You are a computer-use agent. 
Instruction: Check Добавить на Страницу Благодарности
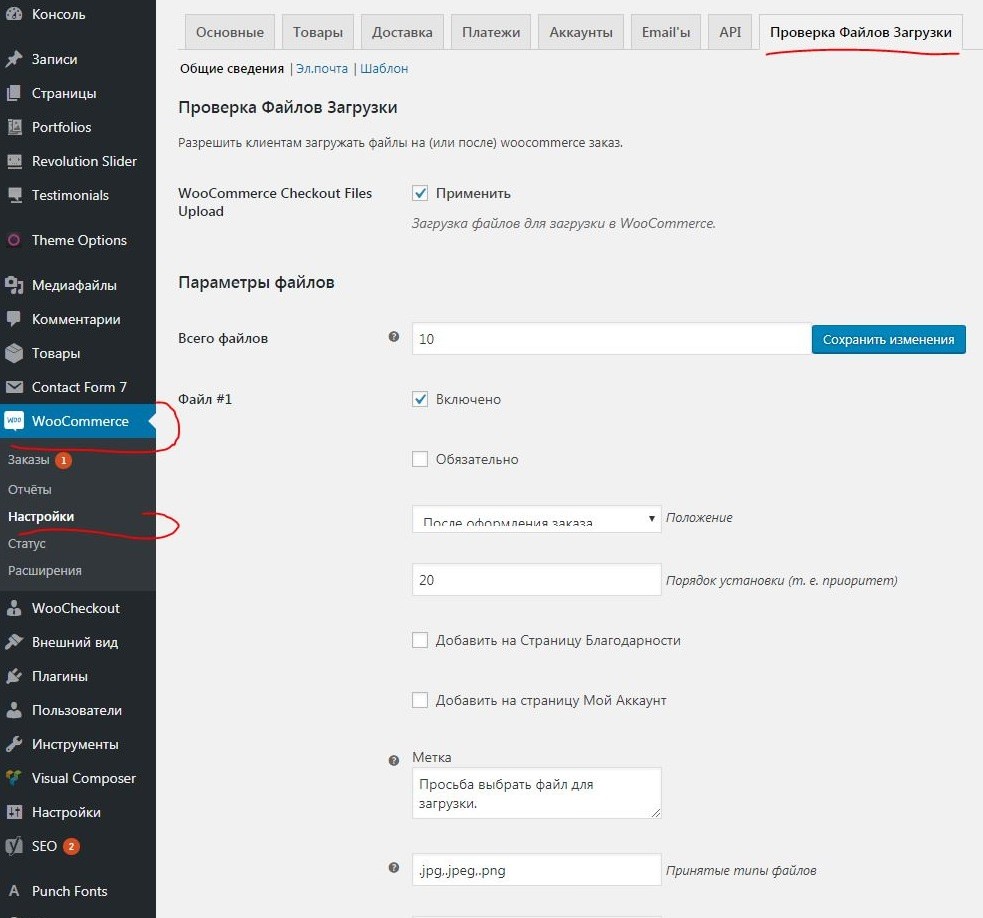pyautogui.click(x=420, y=640)
